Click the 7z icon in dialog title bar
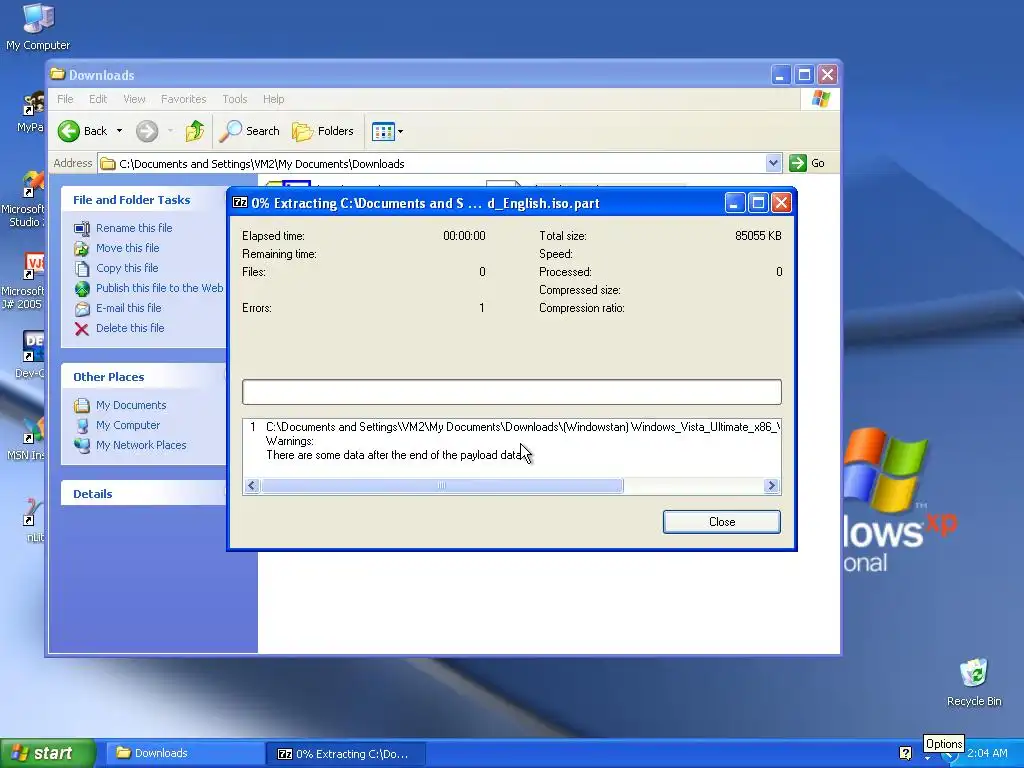This screenshot has height=768, width=1024. [240, 202]
